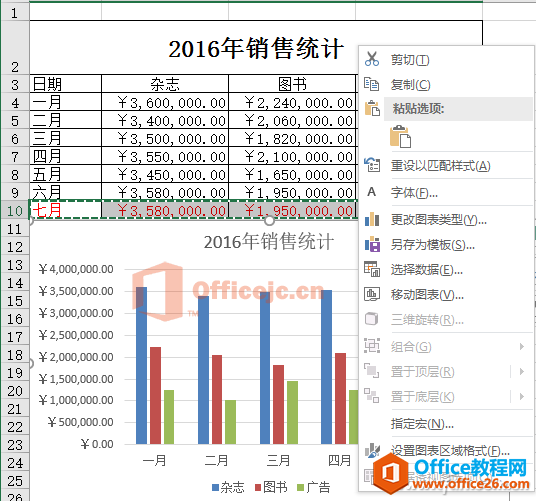Click cell containing 七月
This screenshot has width=536, height=501.
[x=66, y=210]
